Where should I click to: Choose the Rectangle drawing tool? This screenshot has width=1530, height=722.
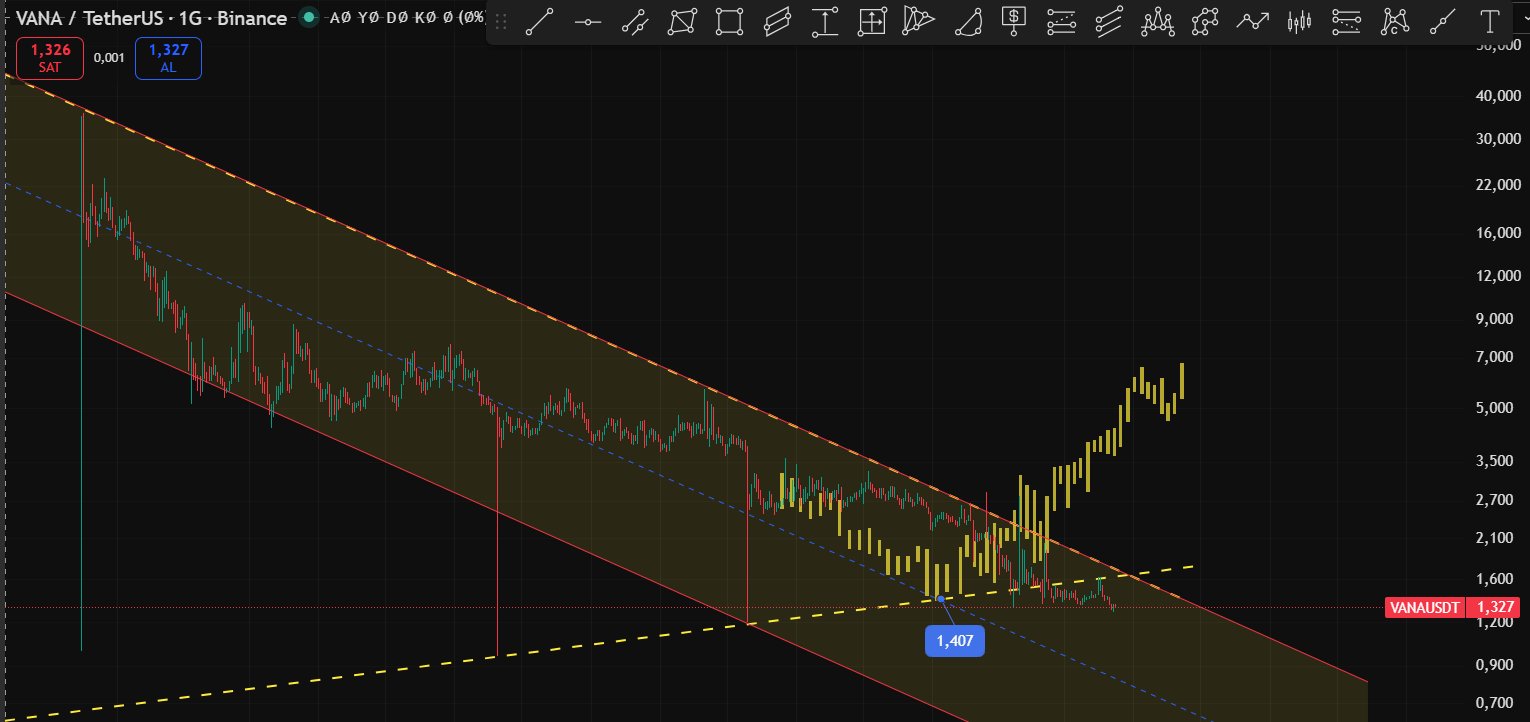coord(730,21)
